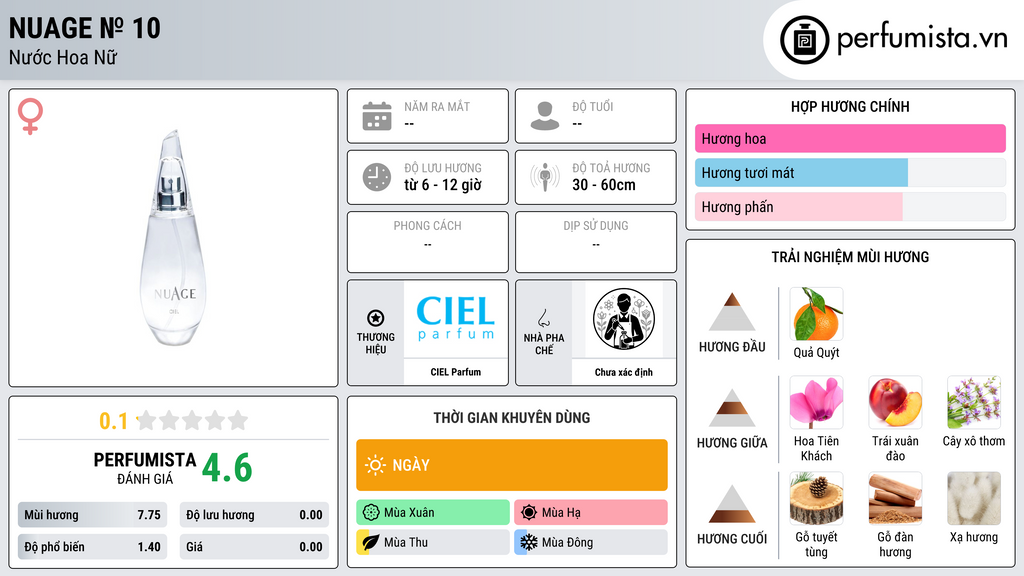The width and height of the screenshot is (1024, 576).
Task: Click the star badge icon above Thương hiệu
Action: pos(376,318)
